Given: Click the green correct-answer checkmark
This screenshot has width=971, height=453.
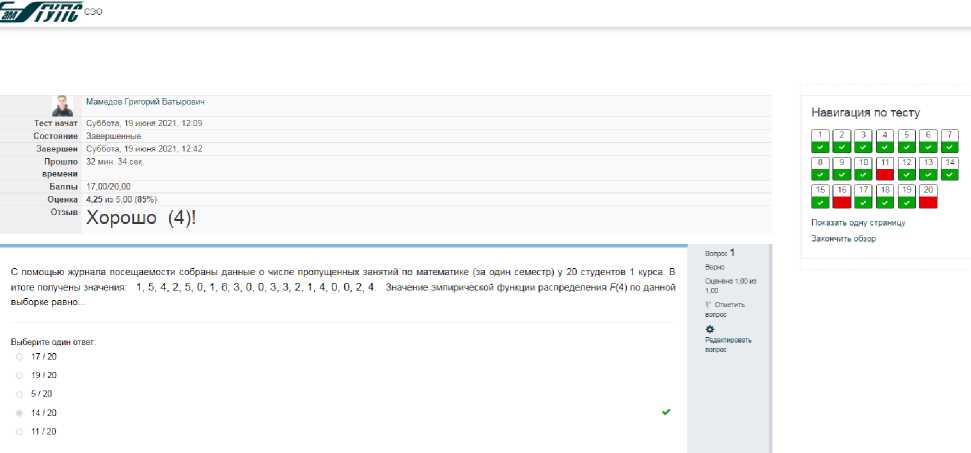Looking at the screenshot, I should tap(666, 412).
